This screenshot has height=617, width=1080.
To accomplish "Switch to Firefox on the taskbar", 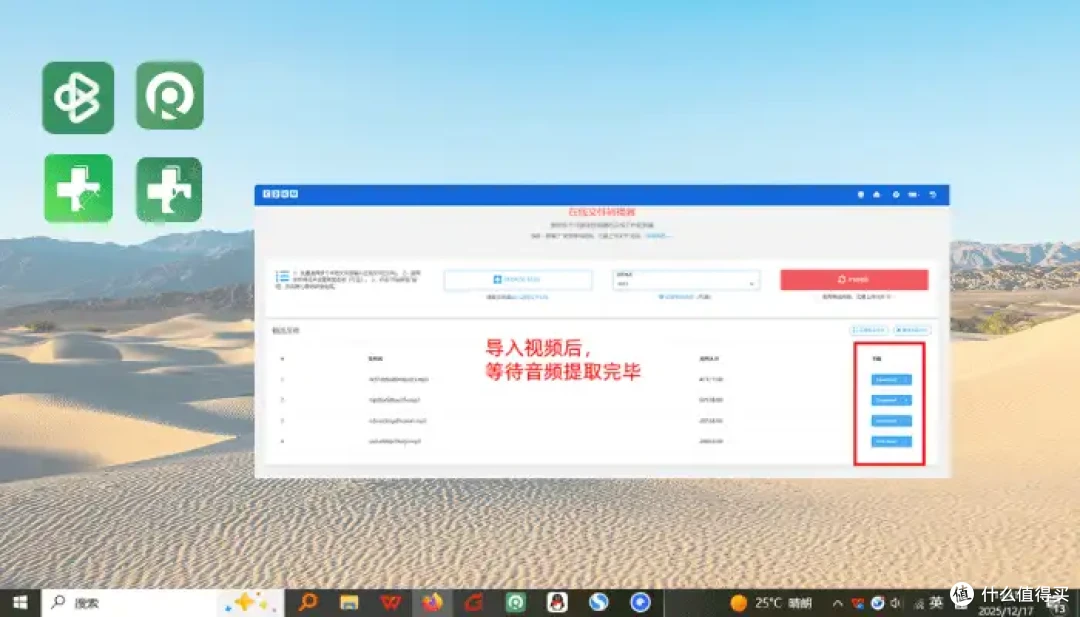I will pos(433,603).
